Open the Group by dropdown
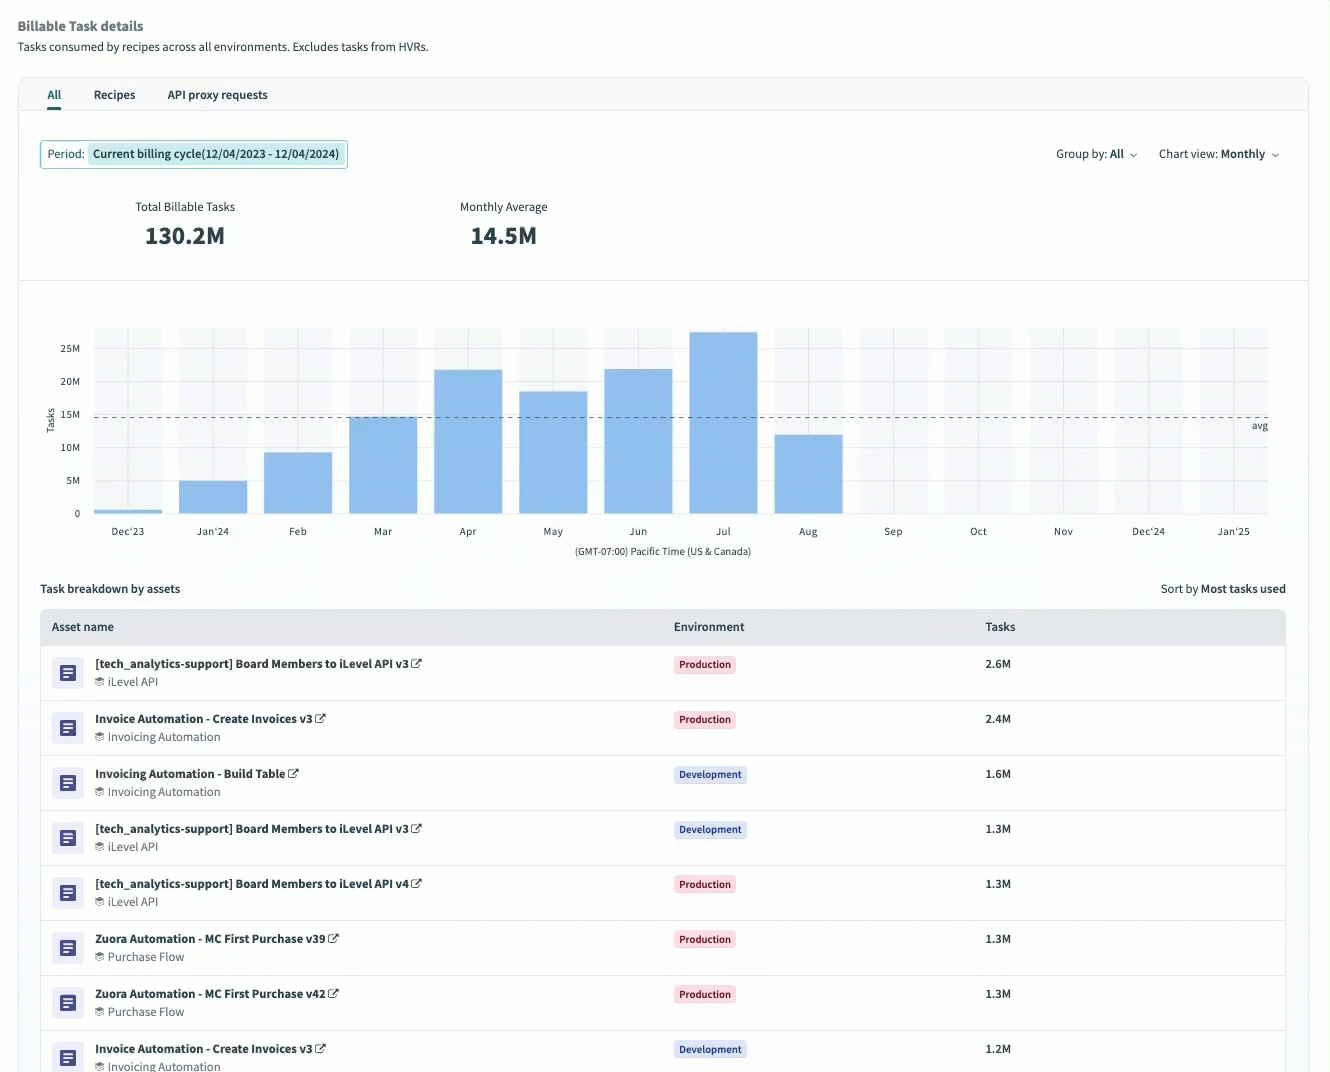 pos(1096,154)
